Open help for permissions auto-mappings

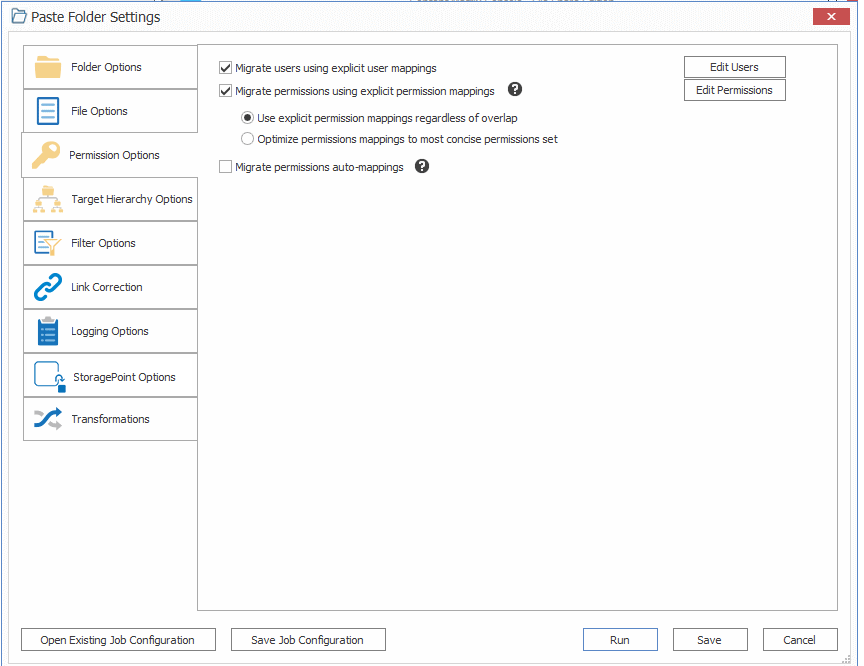point(421,165)
